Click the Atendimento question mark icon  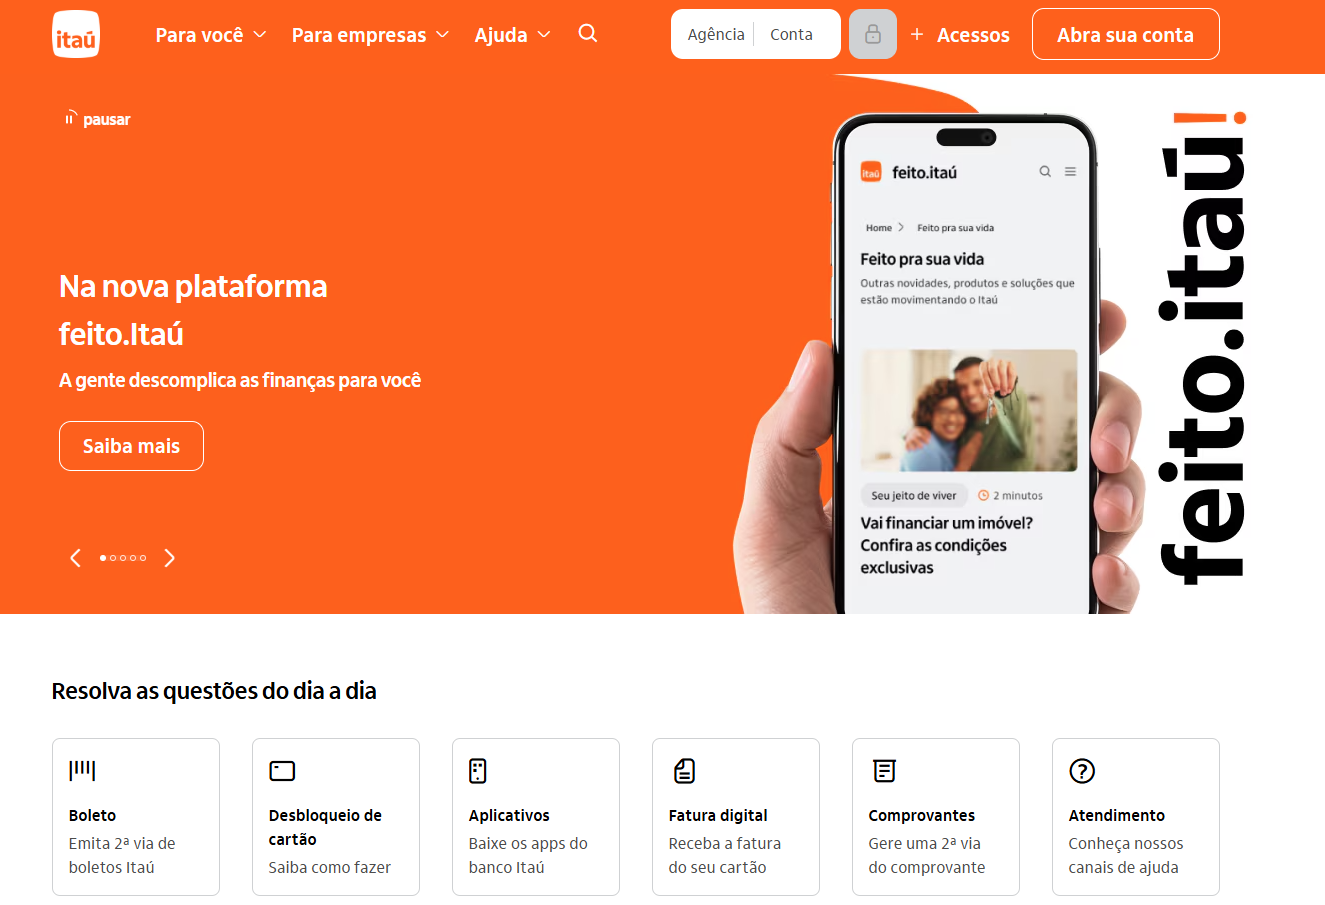[1082, 770]
